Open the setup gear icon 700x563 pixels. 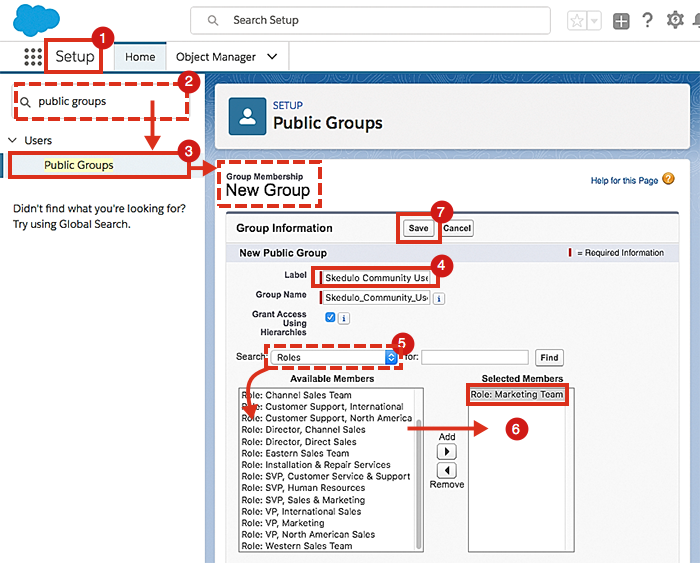675,20
